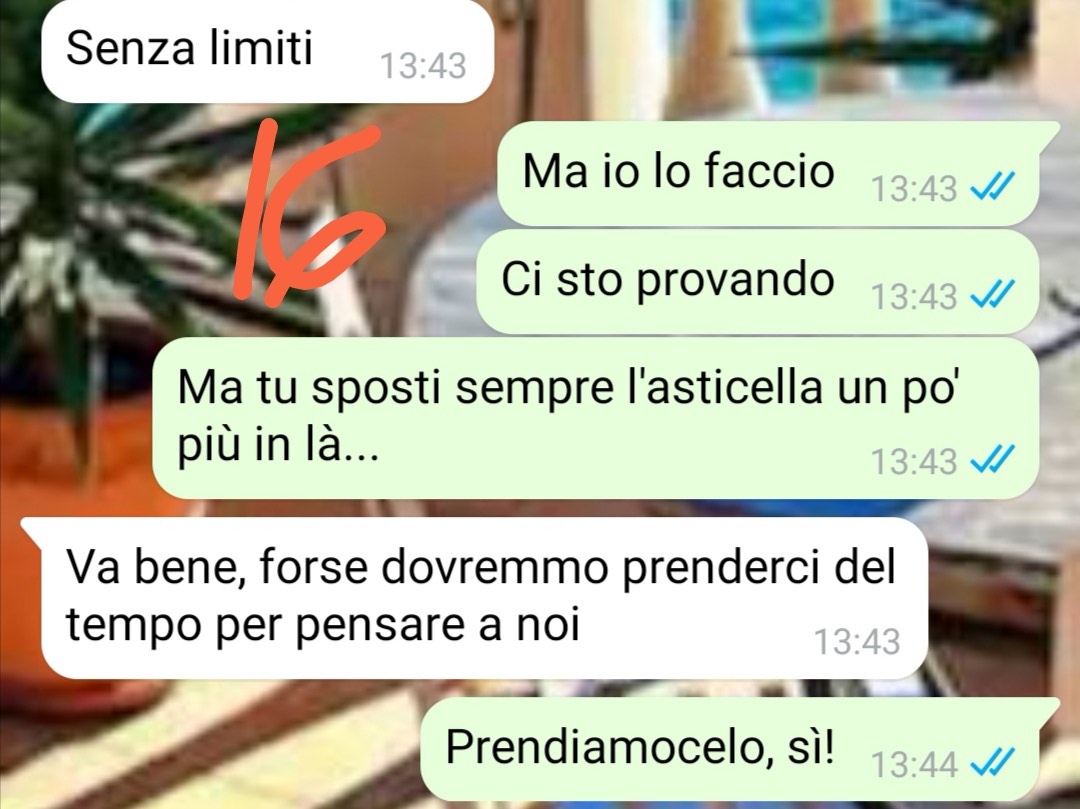Click the orange handwritten '16' annotation
This screenshot has width=1080, height=809.
point(305,211)
